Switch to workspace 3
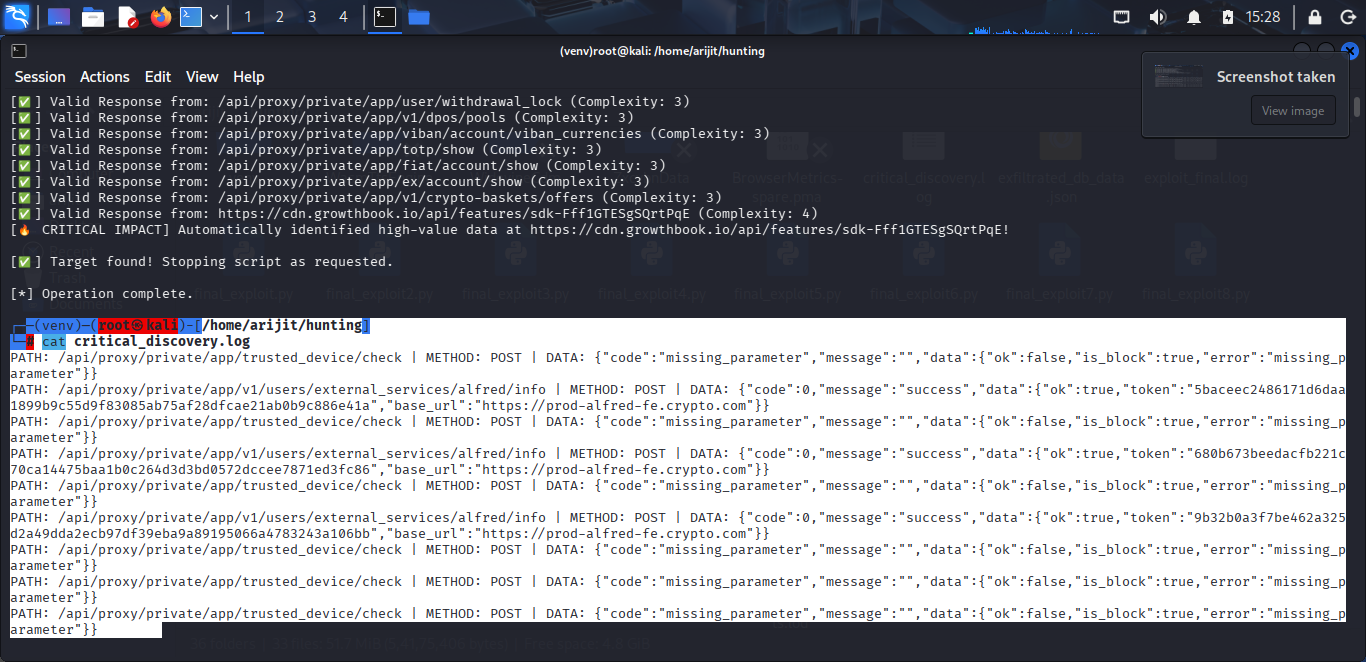Screen dimensions: 1366x662 coord(312,17)
